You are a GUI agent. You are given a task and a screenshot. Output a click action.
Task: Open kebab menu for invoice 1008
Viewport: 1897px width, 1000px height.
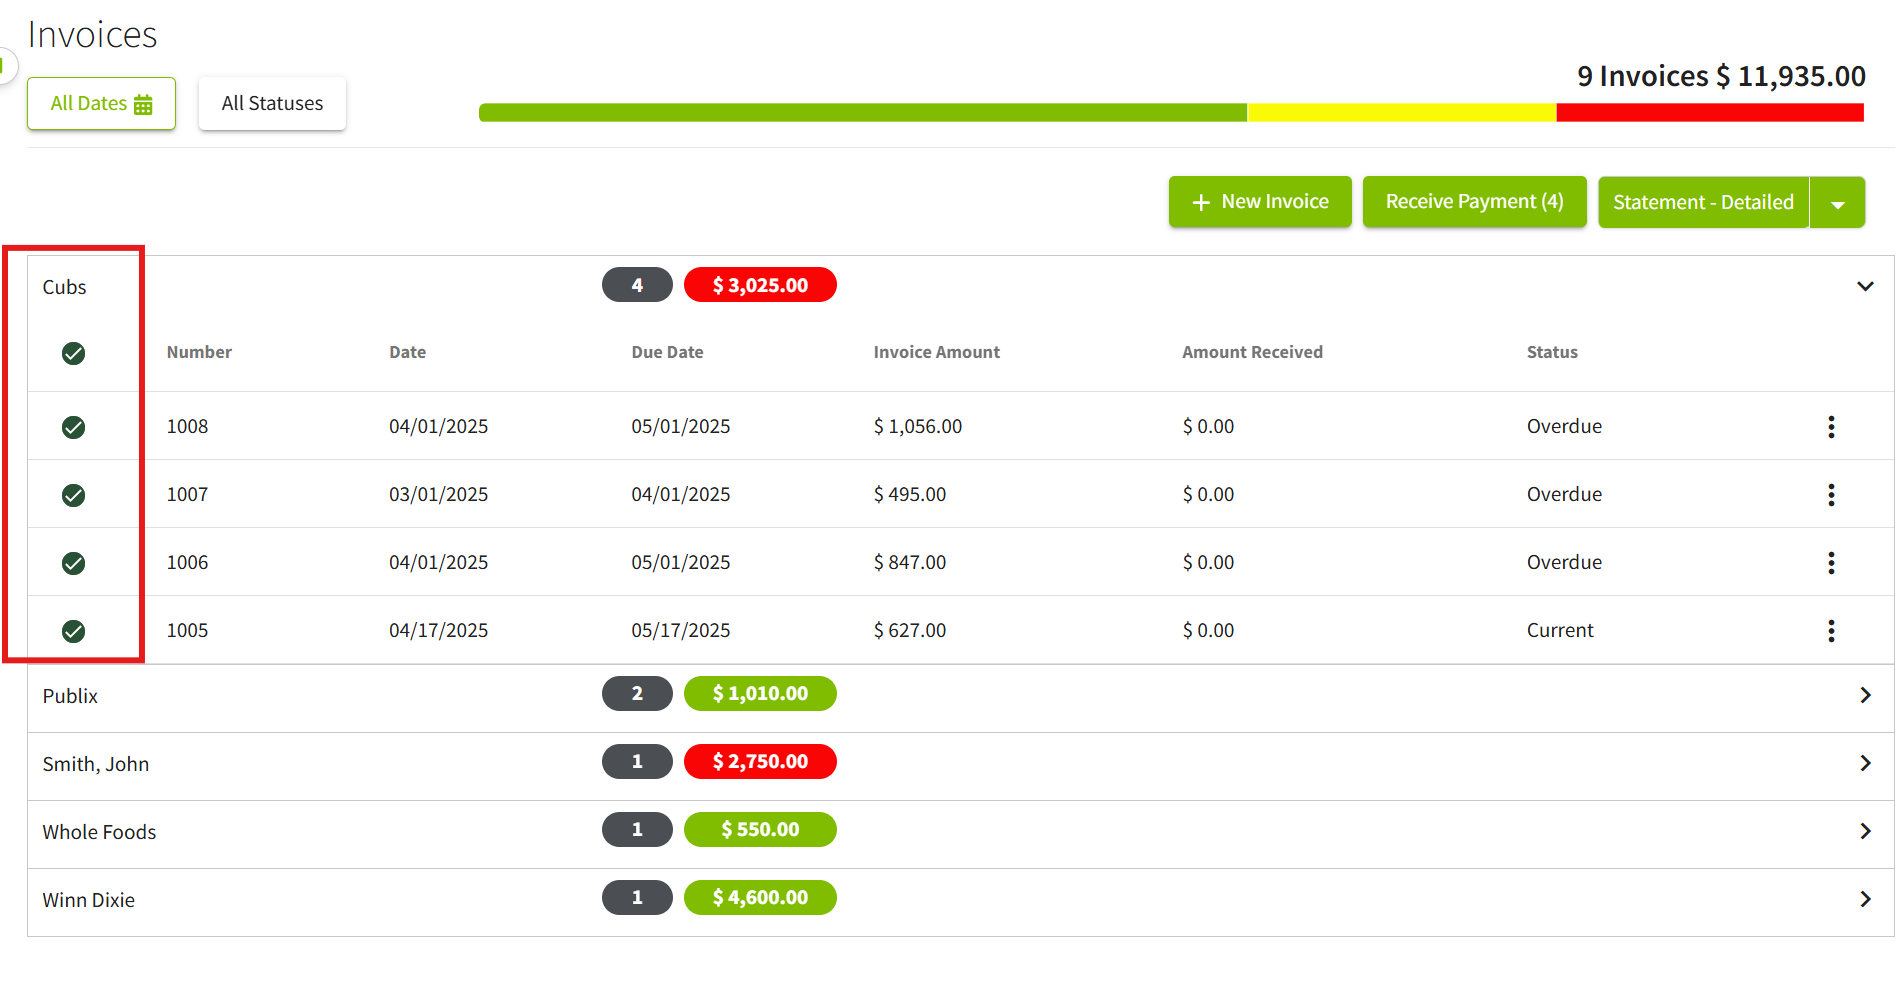tap(1831, 427)
